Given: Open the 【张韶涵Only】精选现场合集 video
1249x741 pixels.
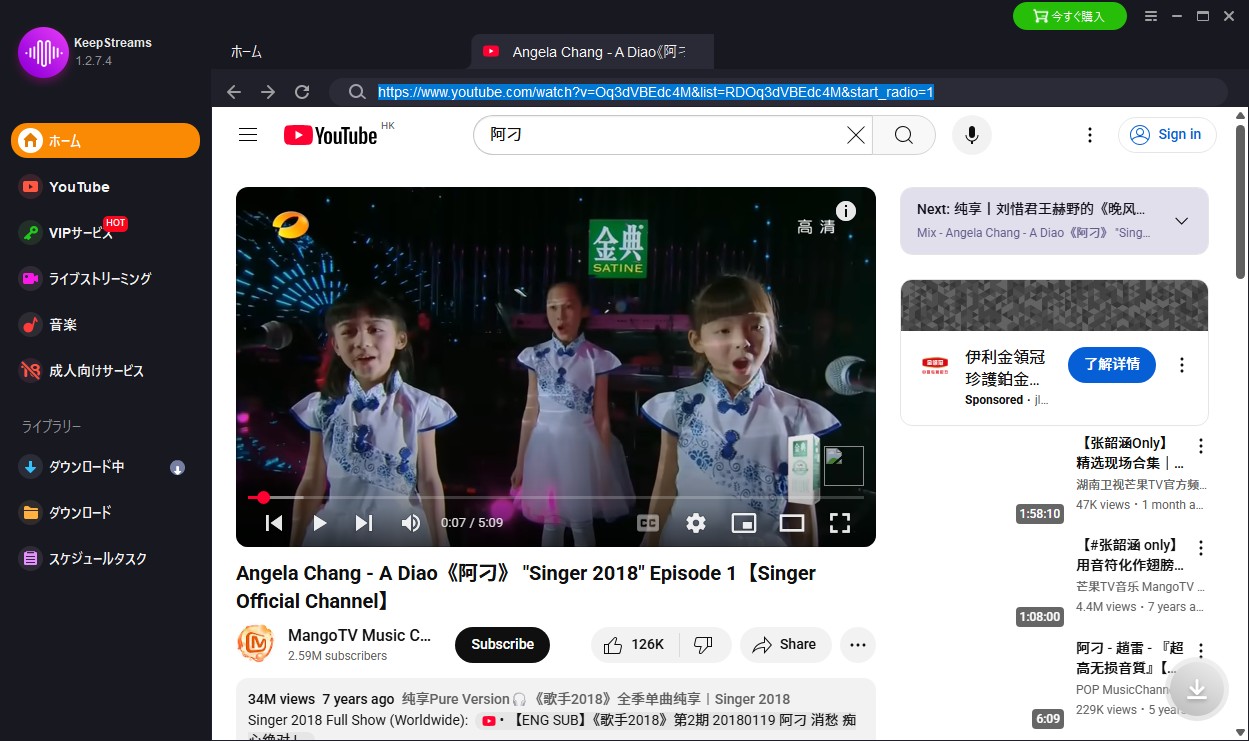Looking at the screenshot, I should pyautogui.click(x=1130, y=453).
